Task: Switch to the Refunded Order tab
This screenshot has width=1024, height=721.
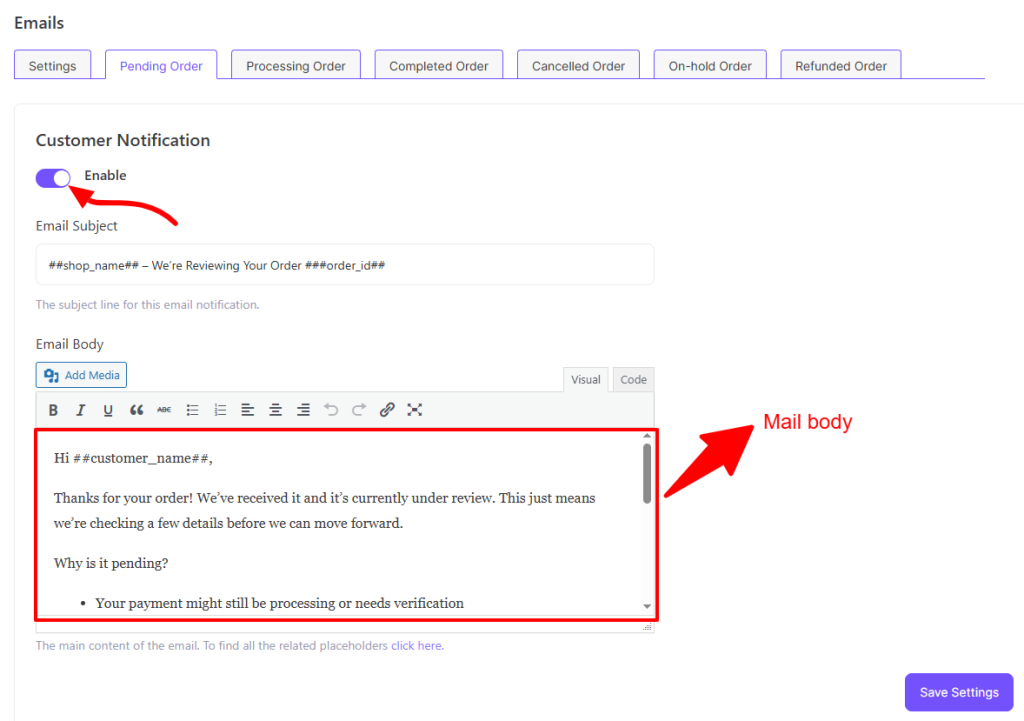Action: point(840,64)
